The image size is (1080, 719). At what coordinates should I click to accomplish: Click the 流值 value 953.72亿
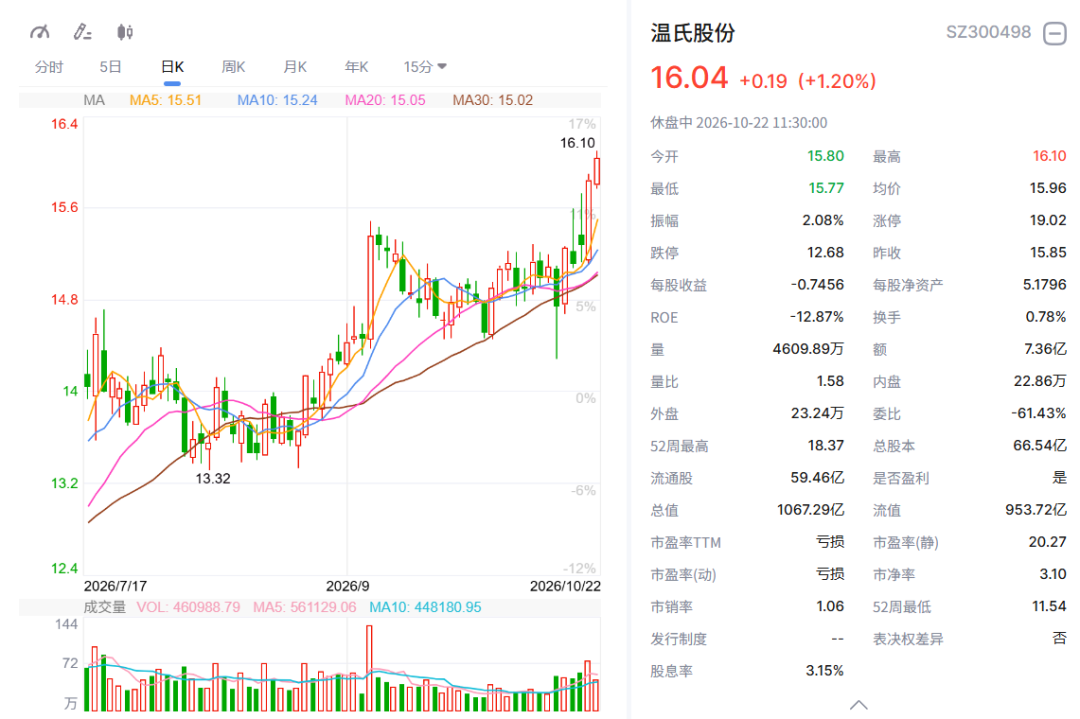tap(1036, 510)
